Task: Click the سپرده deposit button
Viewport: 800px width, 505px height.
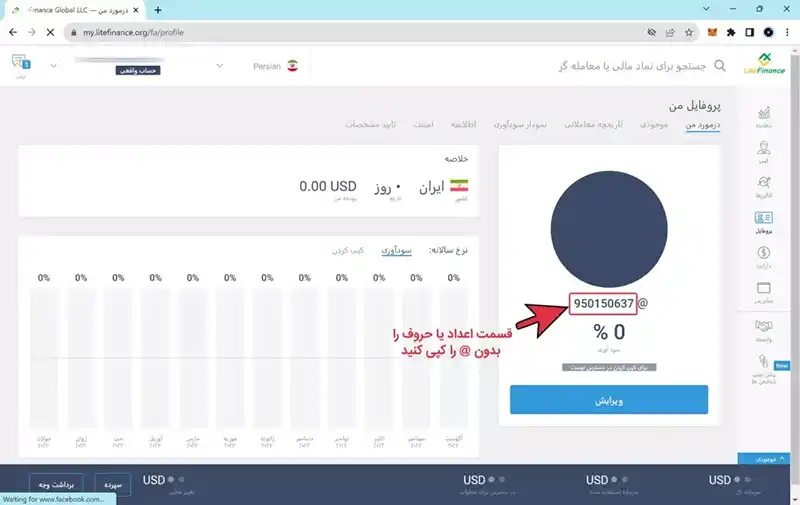Action: coord(112,485)
